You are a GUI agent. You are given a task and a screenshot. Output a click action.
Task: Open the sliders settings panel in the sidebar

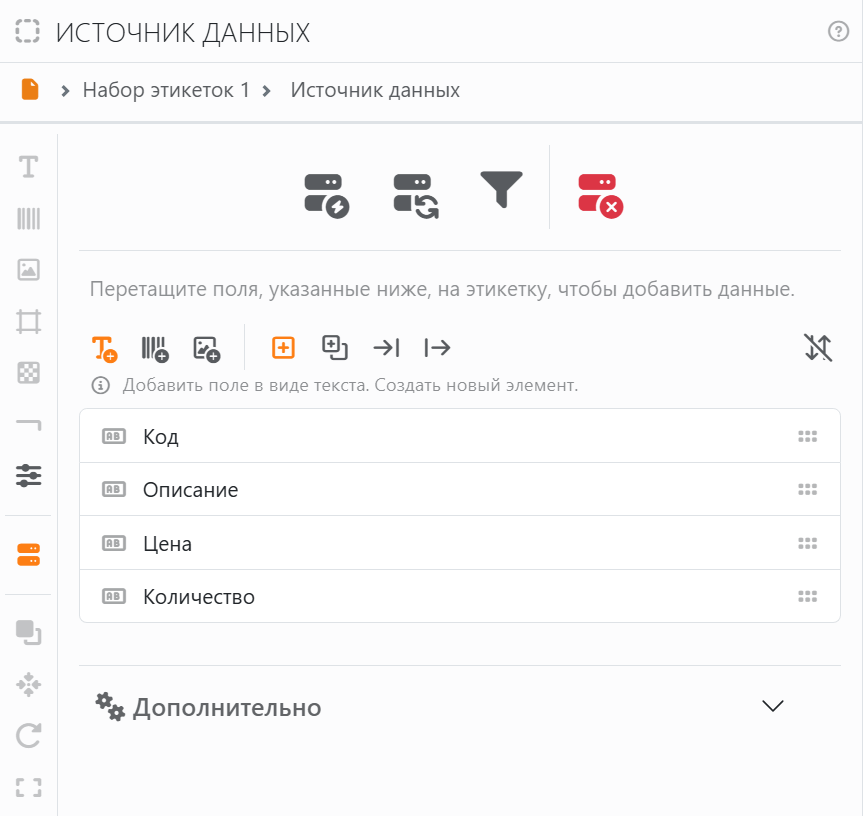click(29, 475)
